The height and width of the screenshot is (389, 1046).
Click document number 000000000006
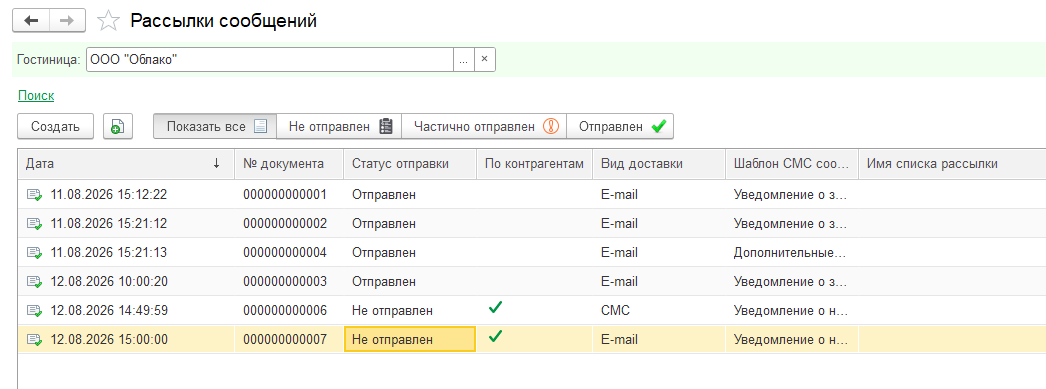click(x=285, y=310)
